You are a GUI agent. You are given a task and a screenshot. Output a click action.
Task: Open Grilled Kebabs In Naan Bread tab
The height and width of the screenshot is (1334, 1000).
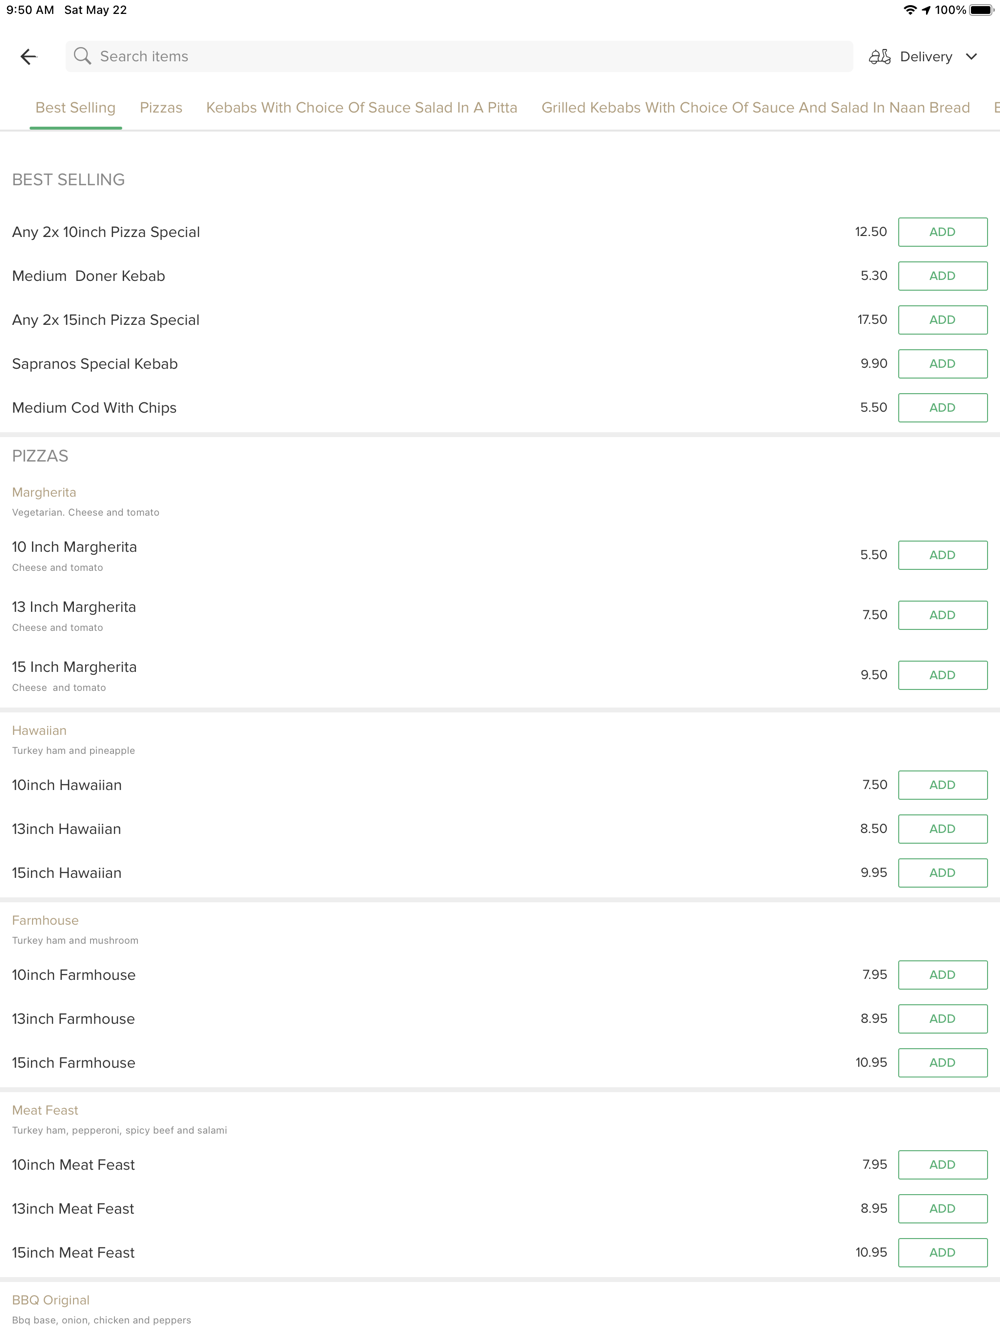(756, 108)
